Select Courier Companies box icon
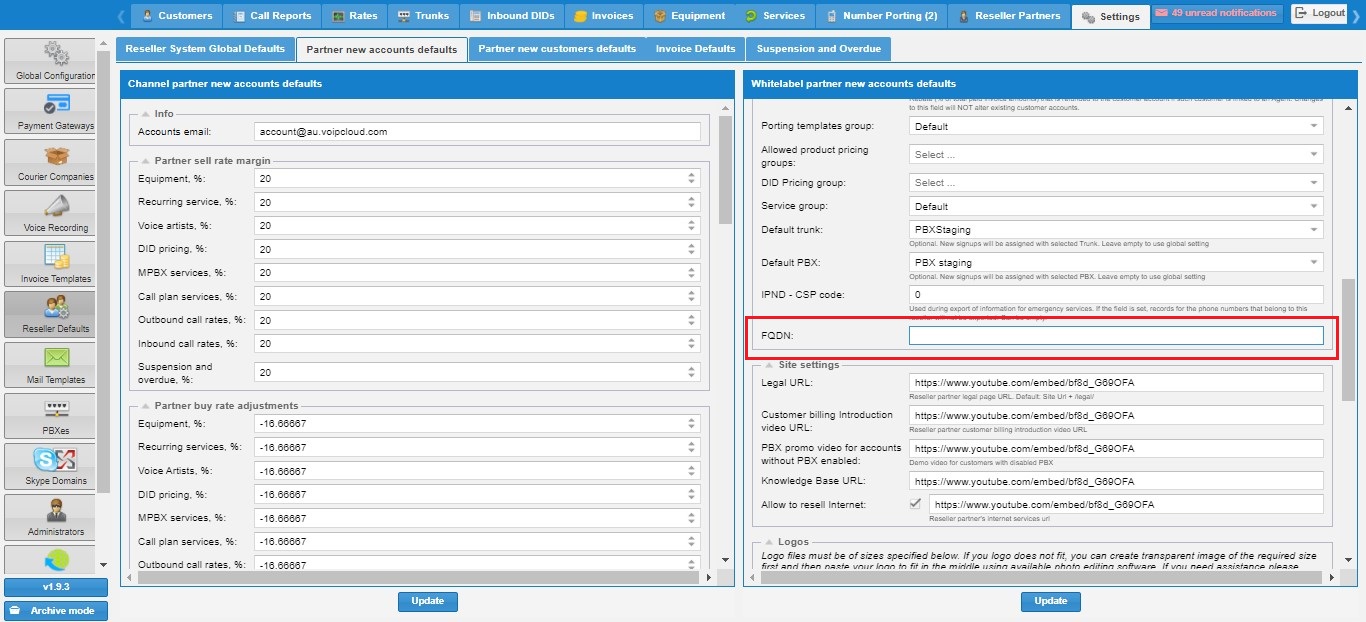This screenshot has height=622, width=1366. pos(56,156)
